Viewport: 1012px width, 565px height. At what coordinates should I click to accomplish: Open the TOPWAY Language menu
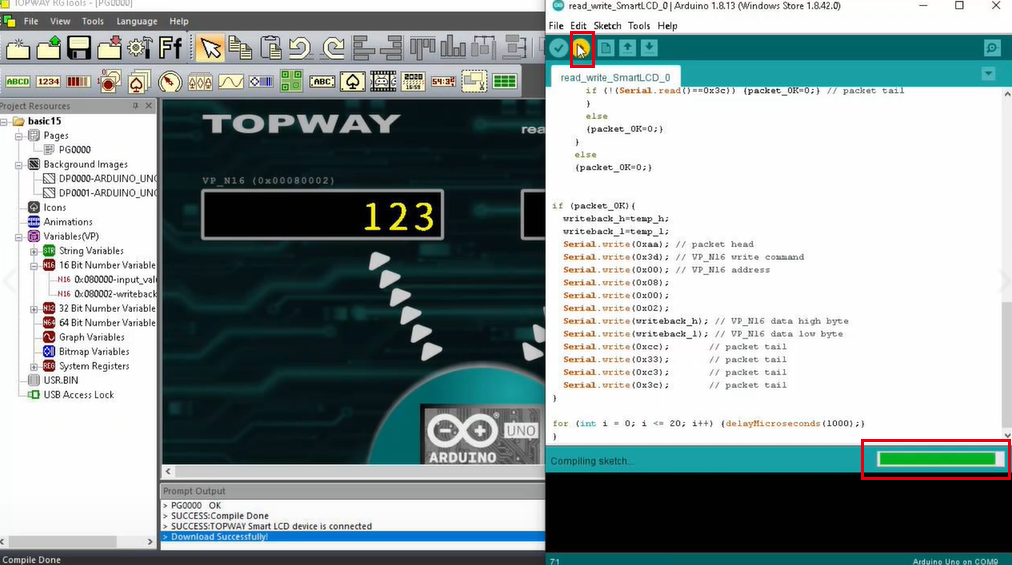pos(137,21)
